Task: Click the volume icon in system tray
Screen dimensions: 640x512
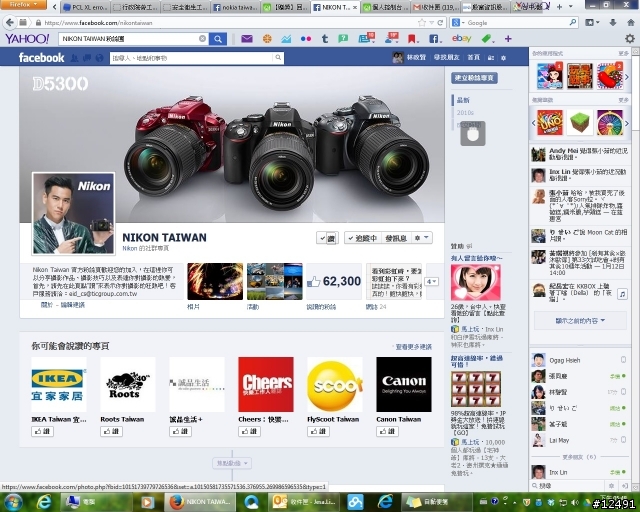Action: [574, 502]
